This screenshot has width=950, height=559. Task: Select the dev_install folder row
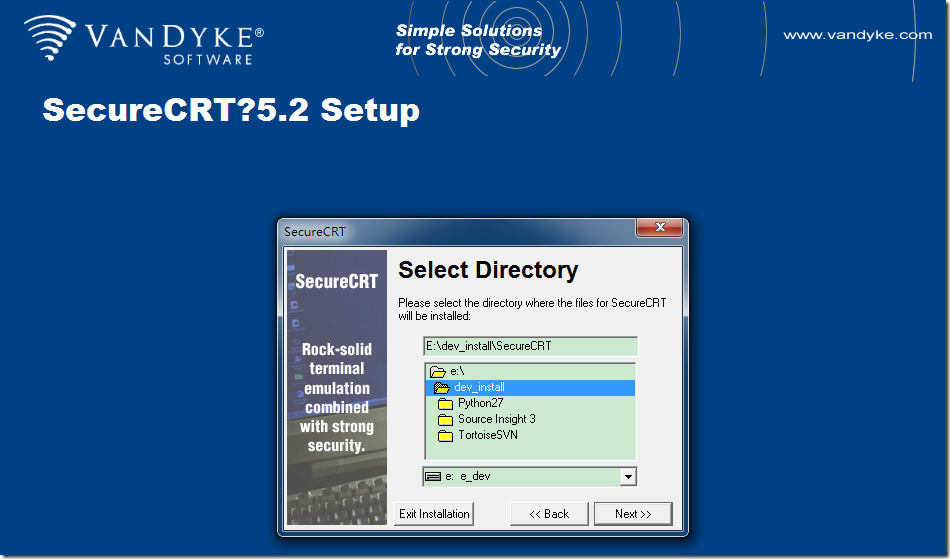[530, 387]
